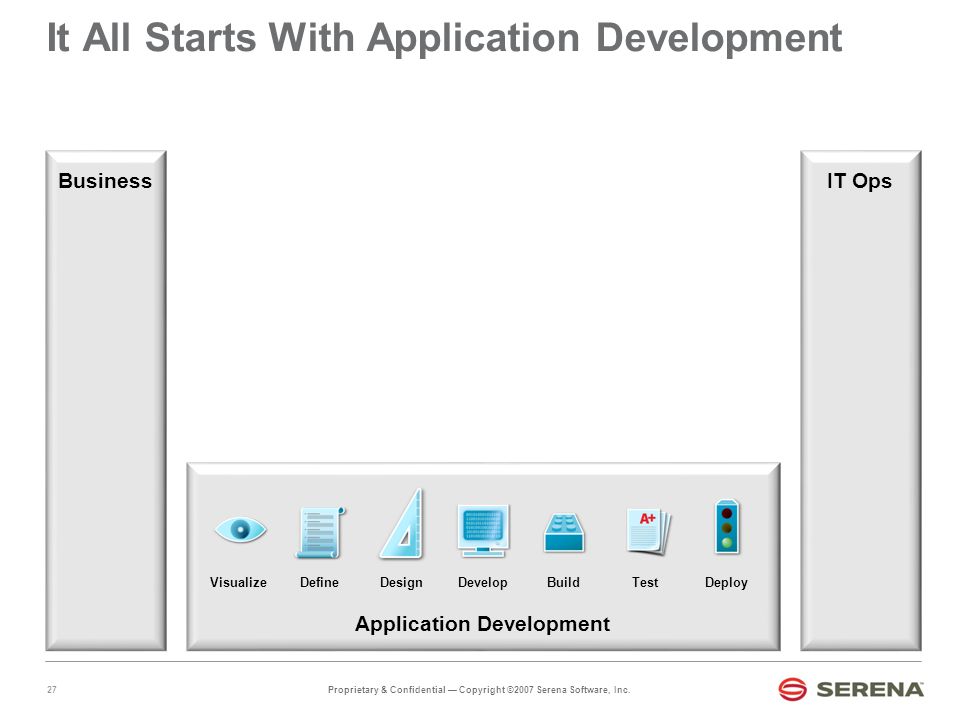Click the 'Design' label
The image size is (960, 720).
coord(401,583)
